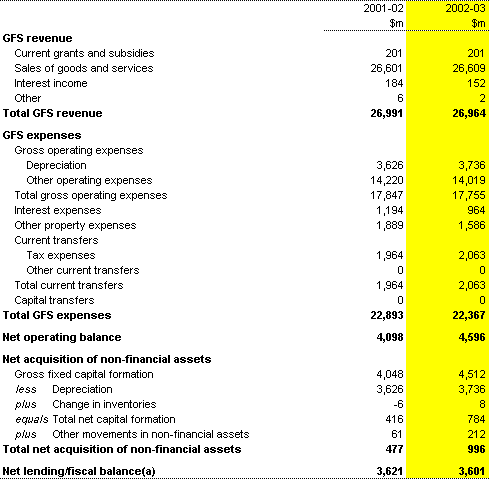This screenshot has height=479, width=489.
Task: Click 'Other movements in non-financial assets' label
Action: click(151, 435)
